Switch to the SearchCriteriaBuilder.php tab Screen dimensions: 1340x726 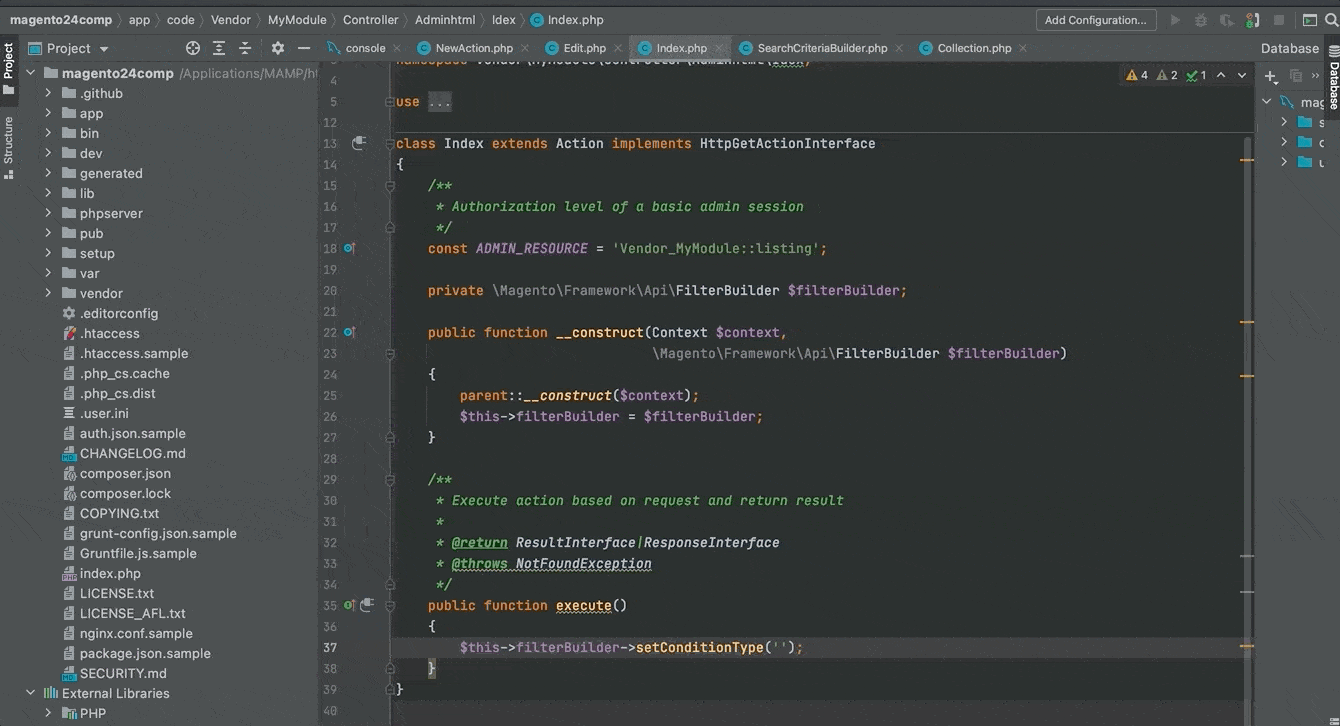pos(821,48)
